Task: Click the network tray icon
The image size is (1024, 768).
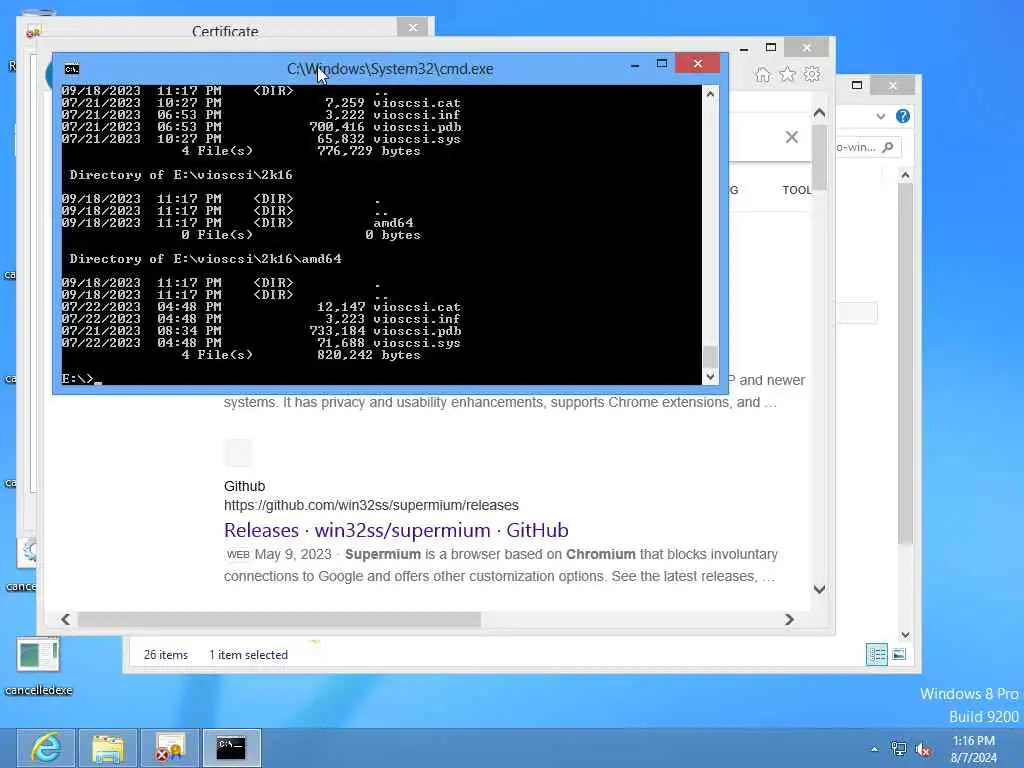Action: point(899,749)
